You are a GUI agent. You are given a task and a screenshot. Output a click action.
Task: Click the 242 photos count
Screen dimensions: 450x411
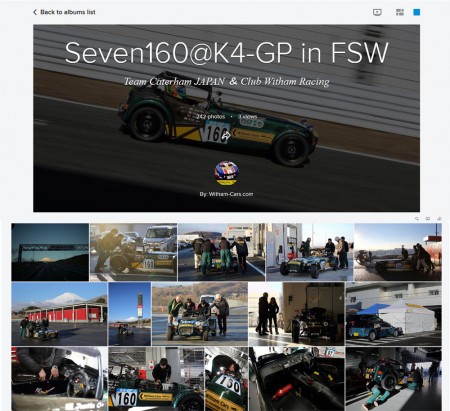point(210,117)
